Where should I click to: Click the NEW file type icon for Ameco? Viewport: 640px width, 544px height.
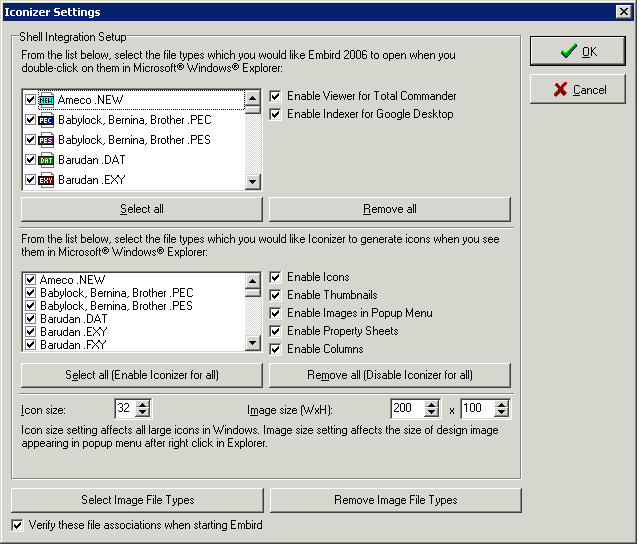46,100
